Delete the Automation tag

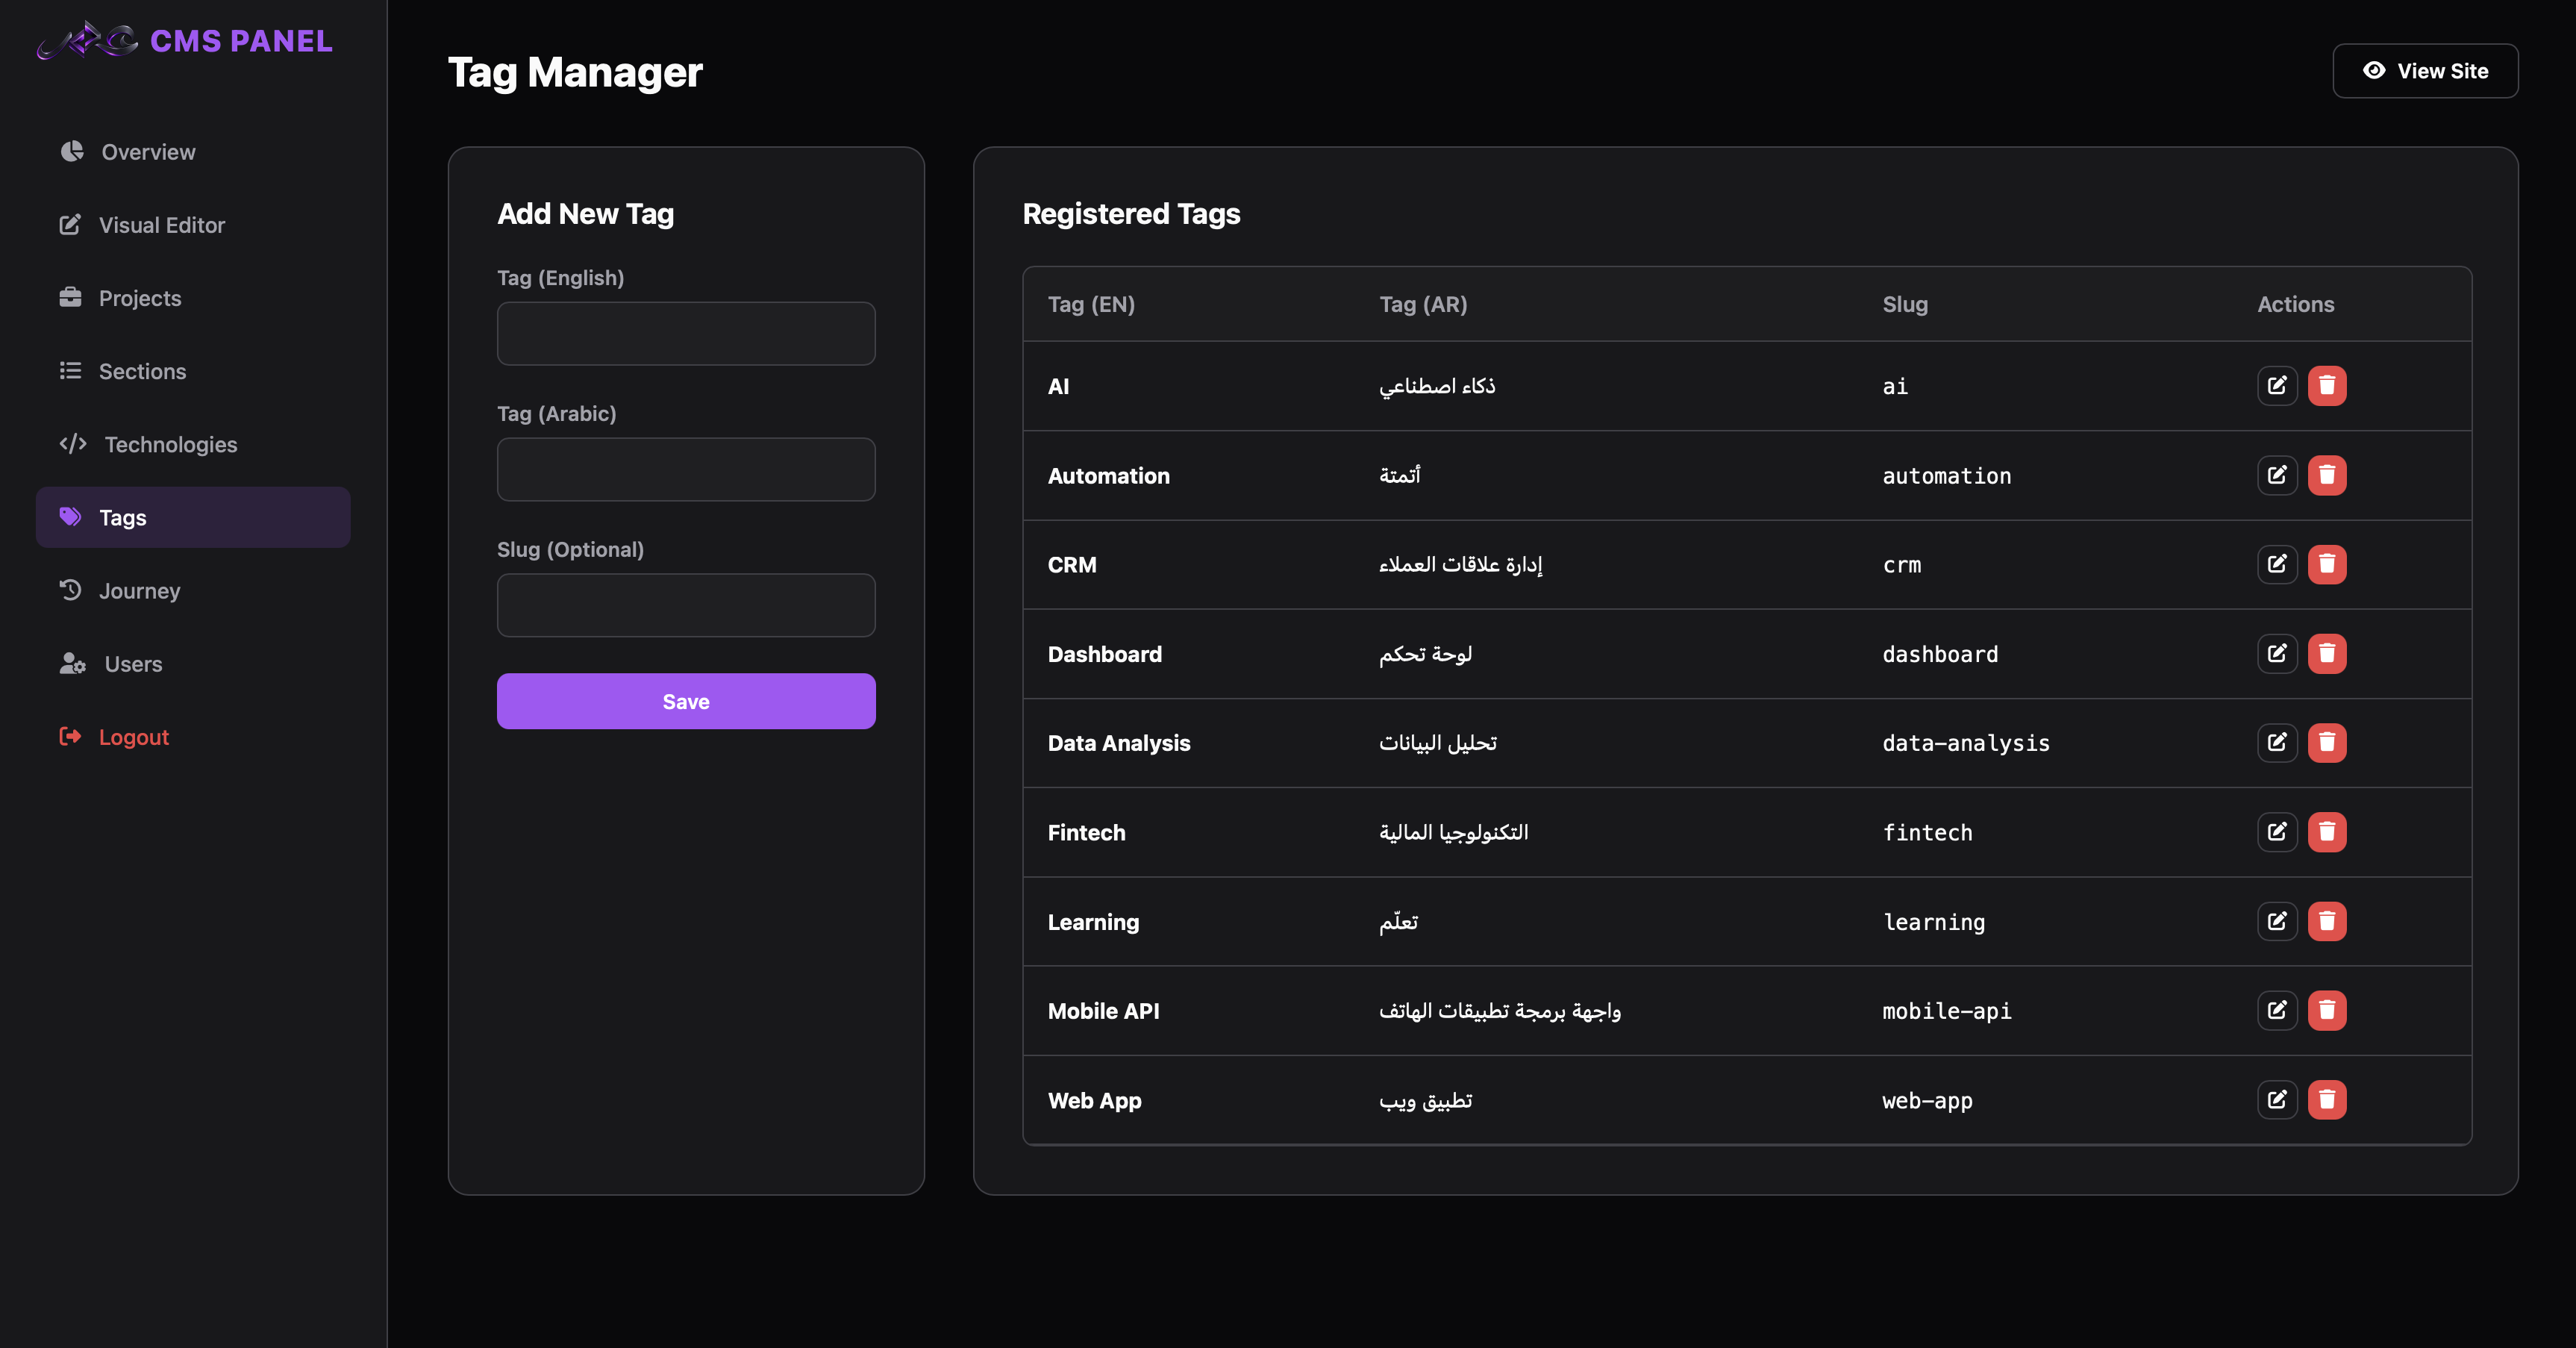pos(2327,475)
